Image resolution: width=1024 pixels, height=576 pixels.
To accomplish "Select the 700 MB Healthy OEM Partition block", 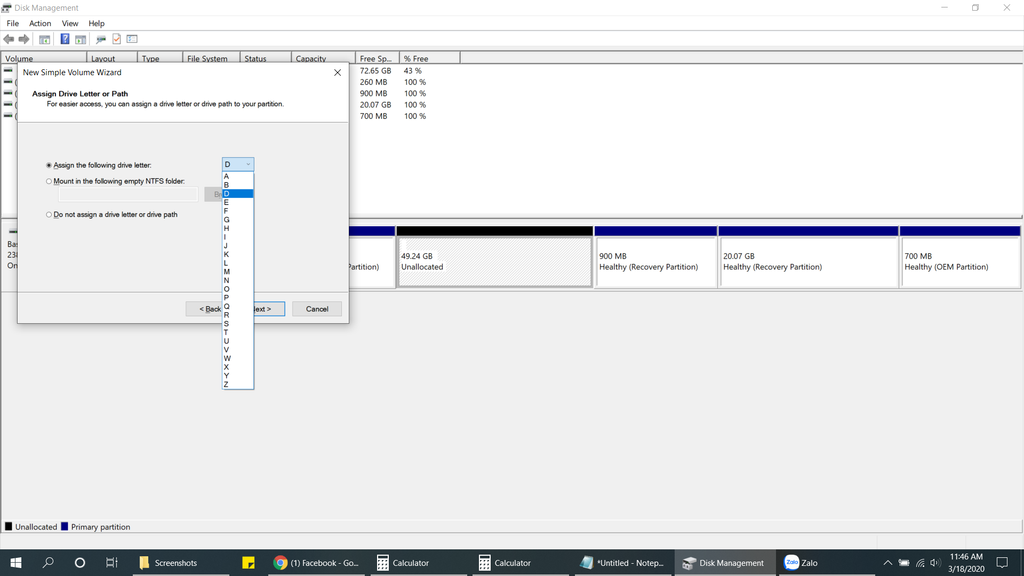I will coord(960,261).
